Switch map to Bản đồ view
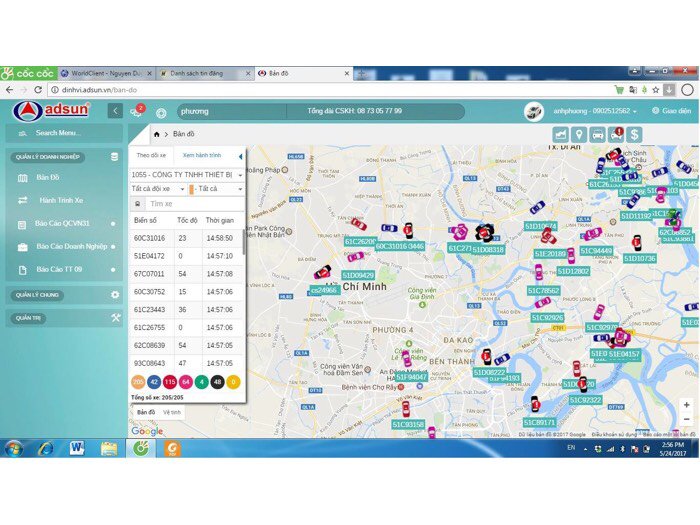The height and width of the screenshot is (525, 700). [x=146, y=412]
